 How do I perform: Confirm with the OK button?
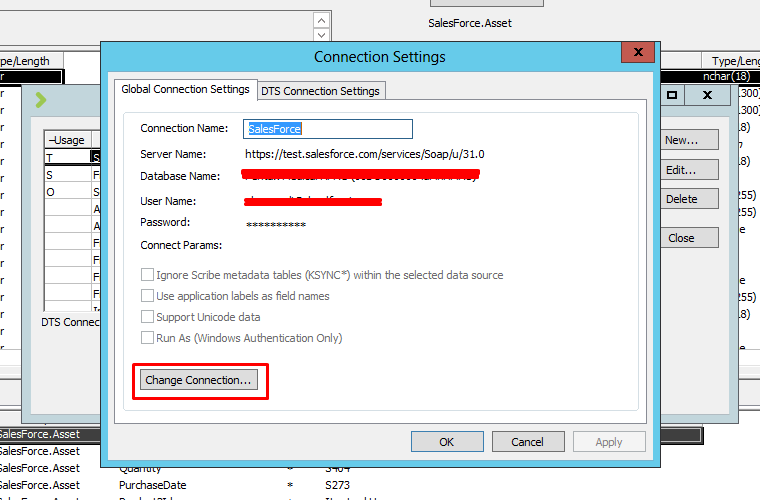(x=447, y=442)
